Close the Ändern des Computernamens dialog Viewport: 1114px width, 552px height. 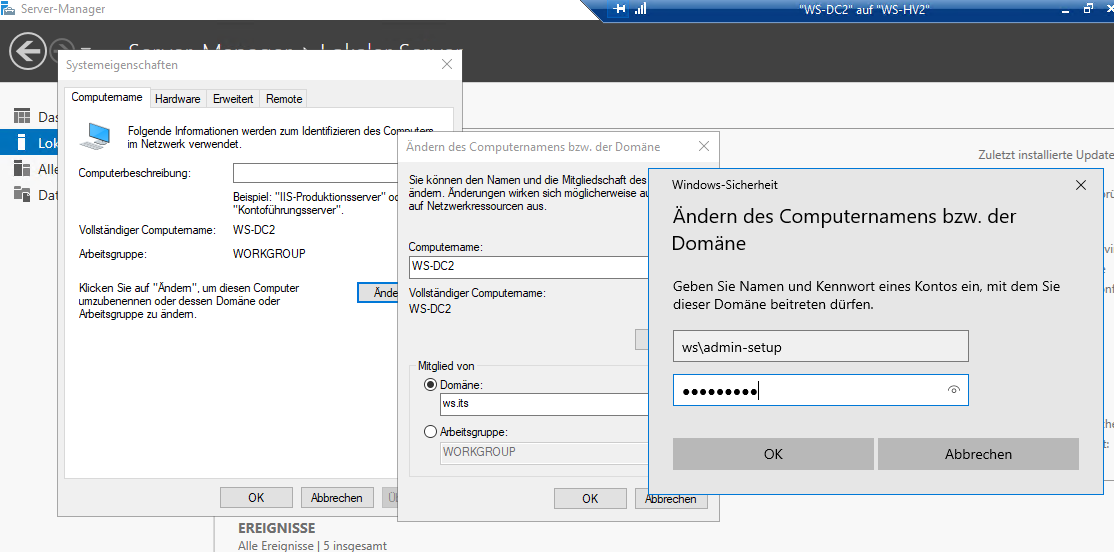click(704, 146)
